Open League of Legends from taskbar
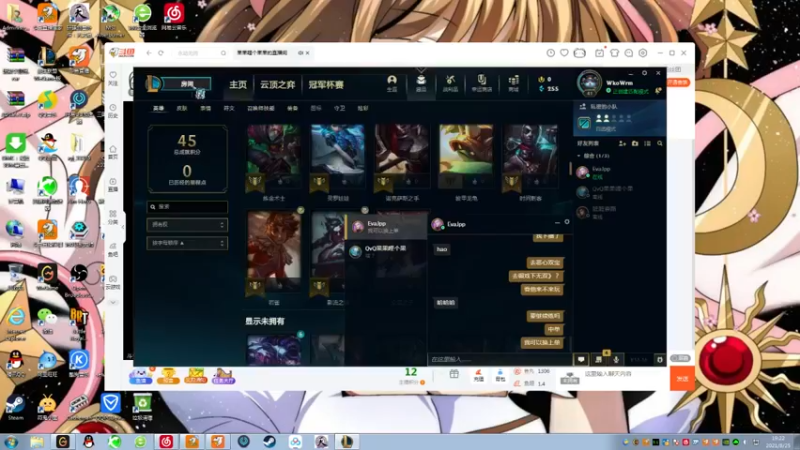The height and width of the screenshot is (450, 800). (347, 441)
